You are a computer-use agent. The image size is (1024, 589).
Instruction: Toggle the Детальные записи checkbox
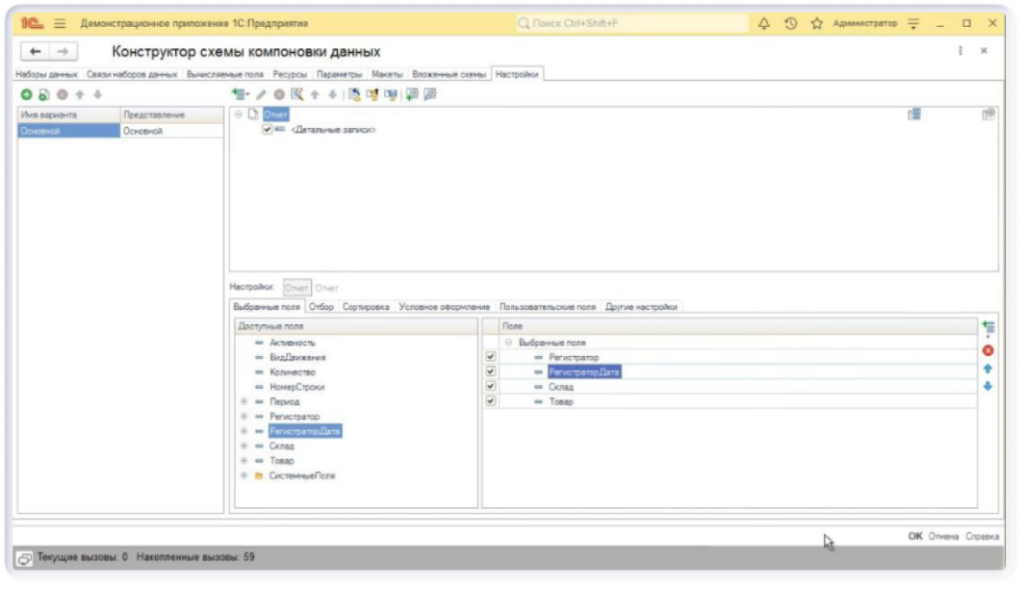(x=267, y=130)
